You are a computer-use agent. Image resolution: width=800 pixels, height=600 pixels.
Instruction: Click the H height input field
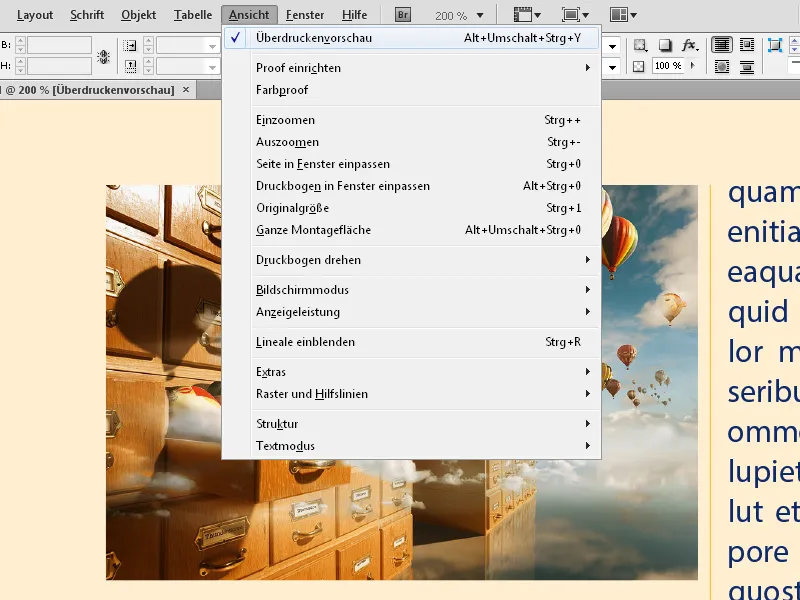tap(59, 66)
